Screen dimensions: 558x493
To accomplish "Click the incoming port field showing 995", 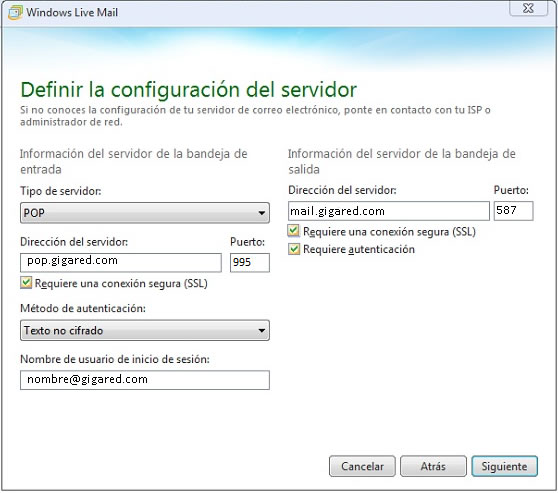I will click(x=250, y=263).
